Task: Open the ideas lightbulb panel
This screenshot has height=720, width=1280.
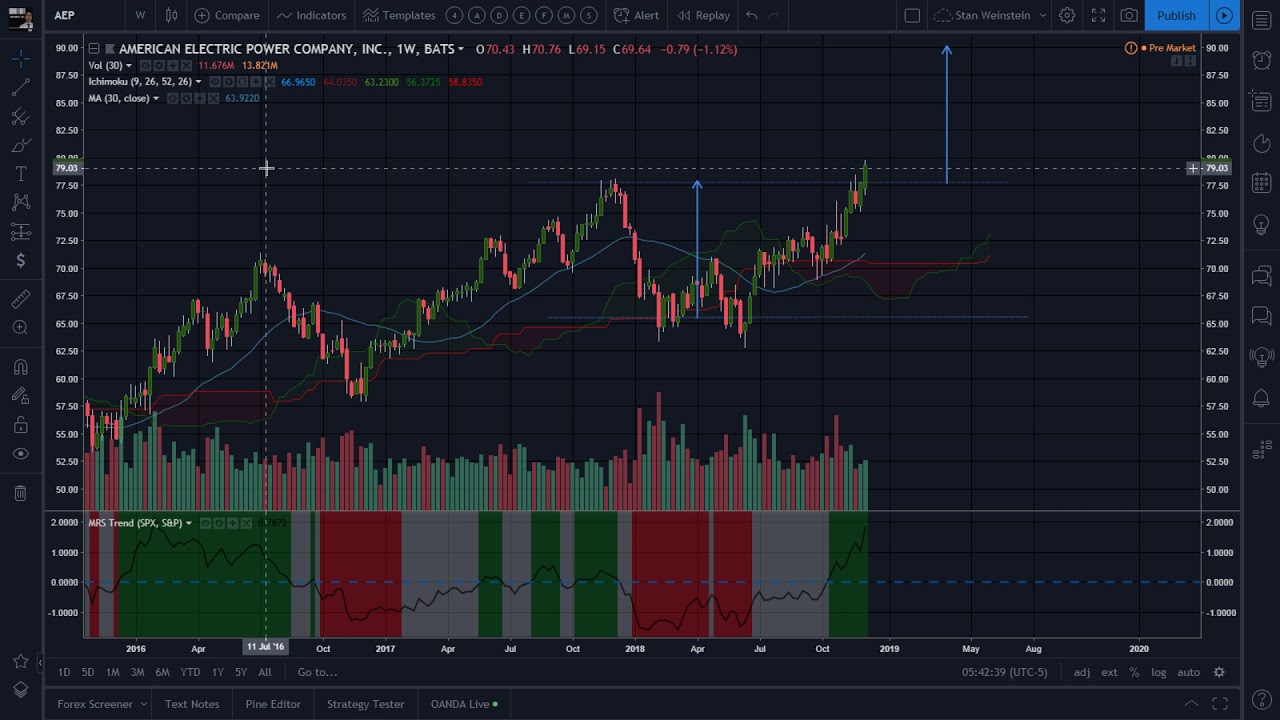Action: pyautogui.click(x=1262, y=225)
